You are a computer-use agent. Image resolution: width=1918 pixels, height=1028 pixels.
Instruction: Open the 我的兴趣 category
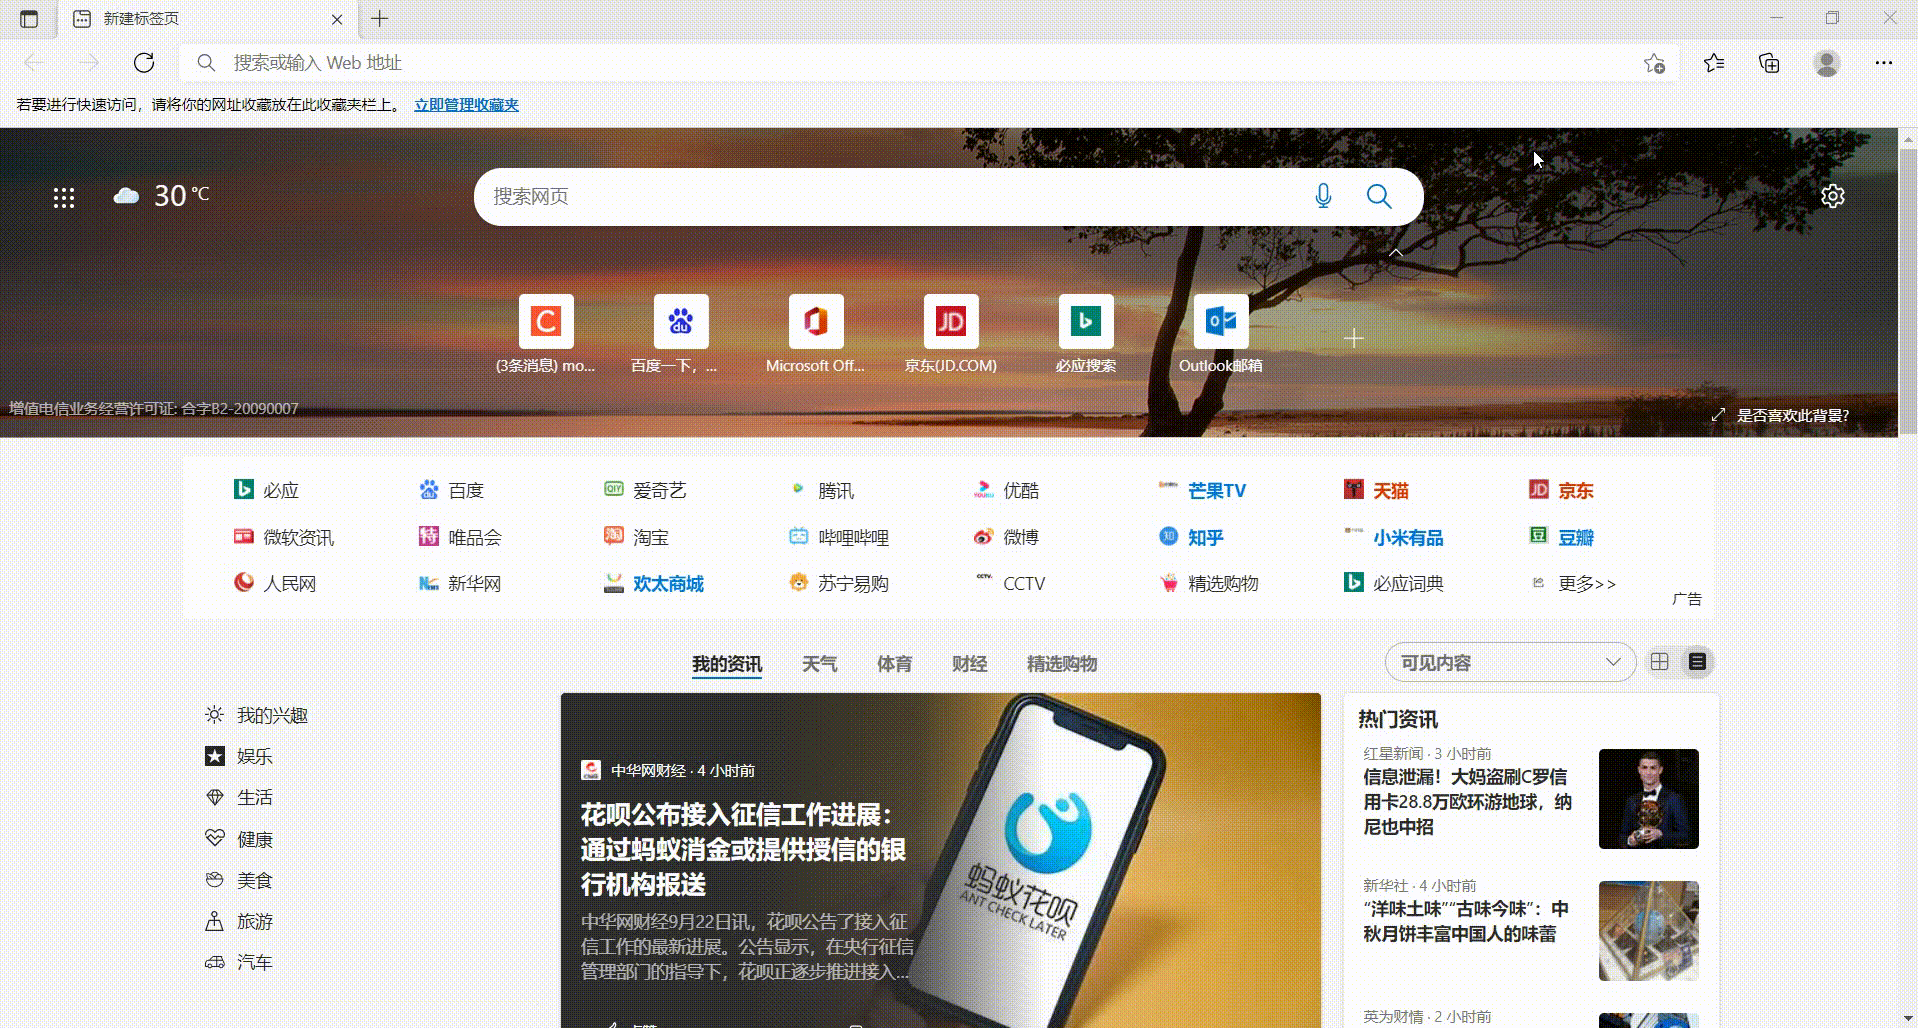pos(256,716)
